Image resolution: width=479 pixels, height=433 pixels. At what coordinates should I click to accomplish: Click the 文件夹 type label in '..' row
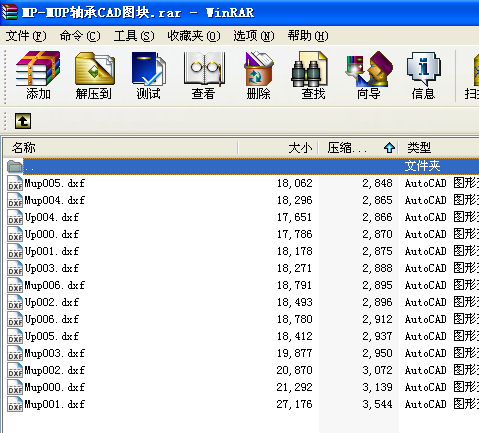click(x=422, y=166)
